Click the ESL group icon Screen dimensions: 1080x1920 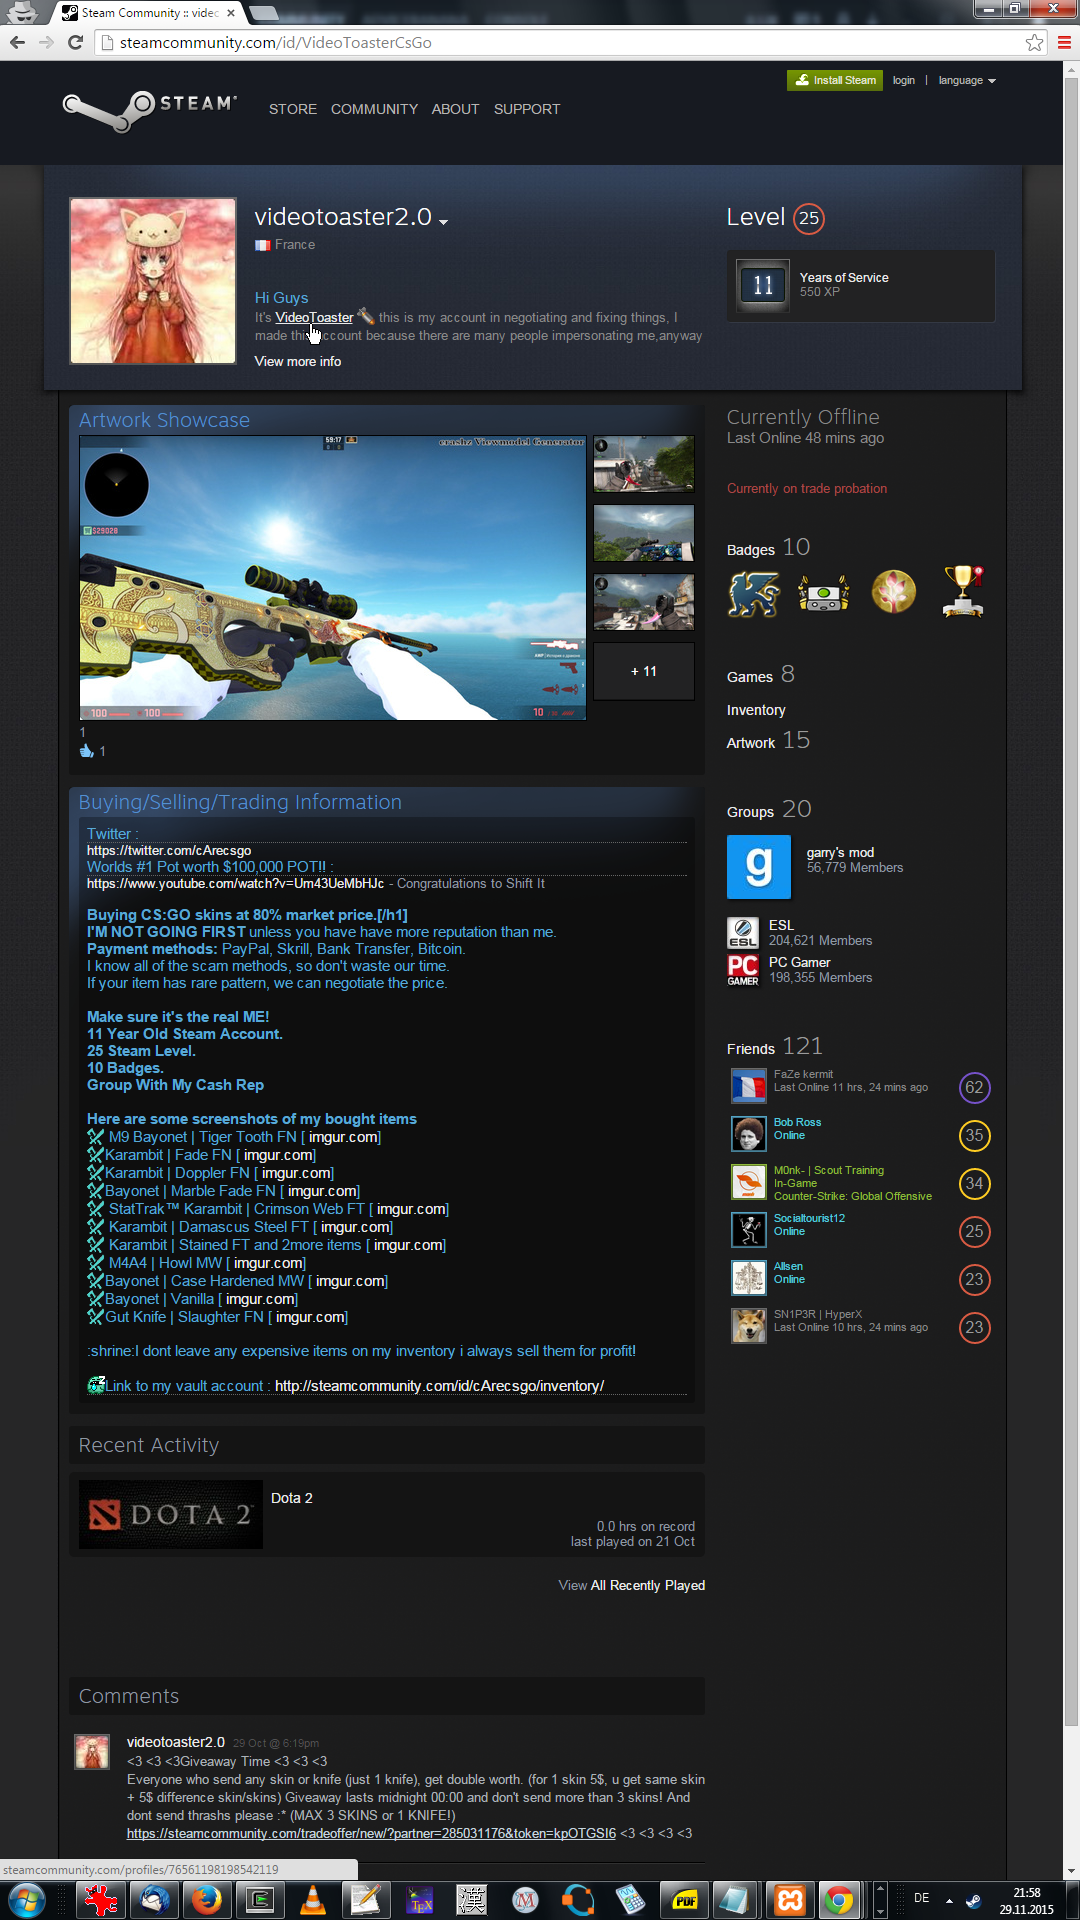coord(742,932)
